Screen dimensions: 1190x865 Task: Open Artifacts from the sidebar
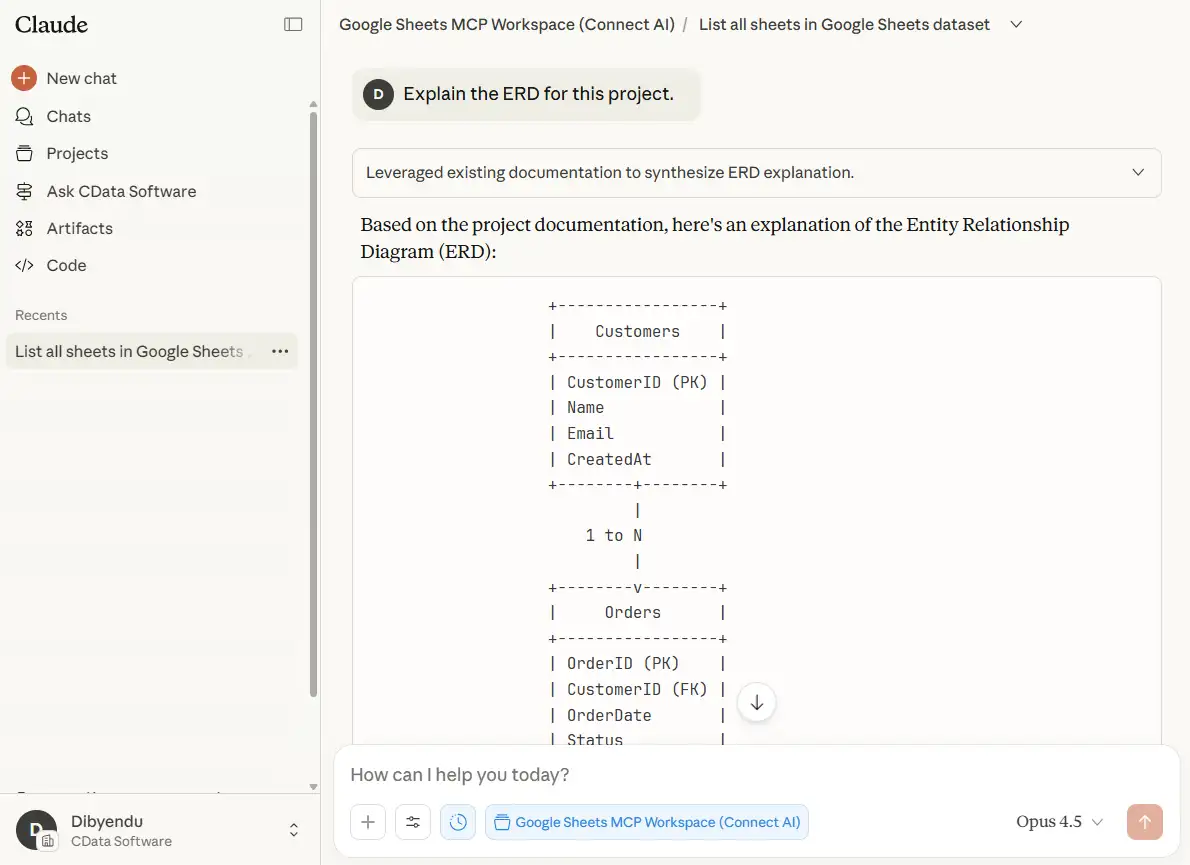tap(79, 228)
